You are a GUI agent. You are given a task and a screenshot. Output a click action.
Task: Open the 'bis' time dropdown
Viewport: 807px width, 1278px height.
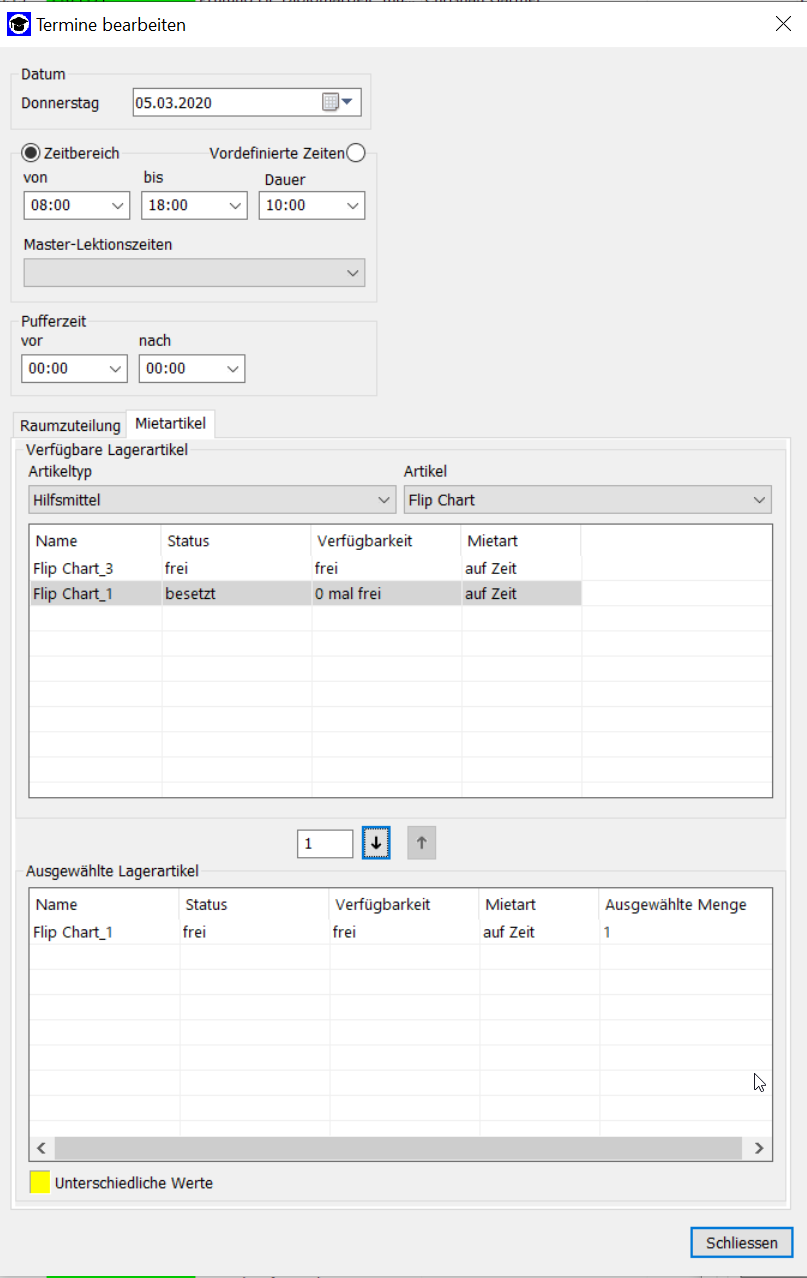pyautogui.click(x=194, y=205)
